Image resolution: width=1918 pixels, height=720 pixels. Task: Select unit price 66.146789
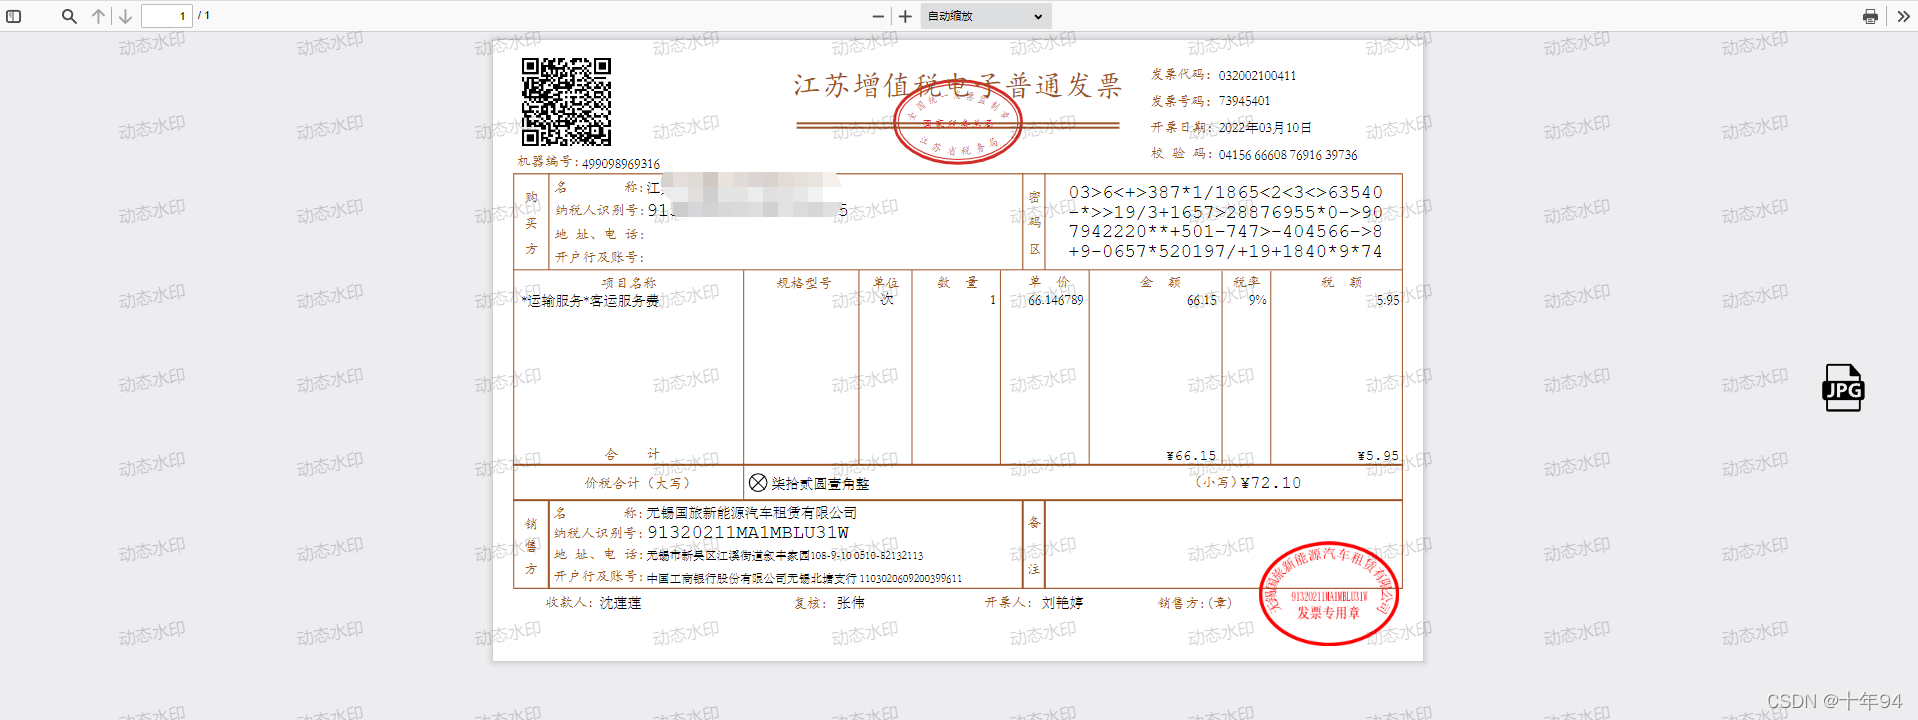click(1056, 300)
